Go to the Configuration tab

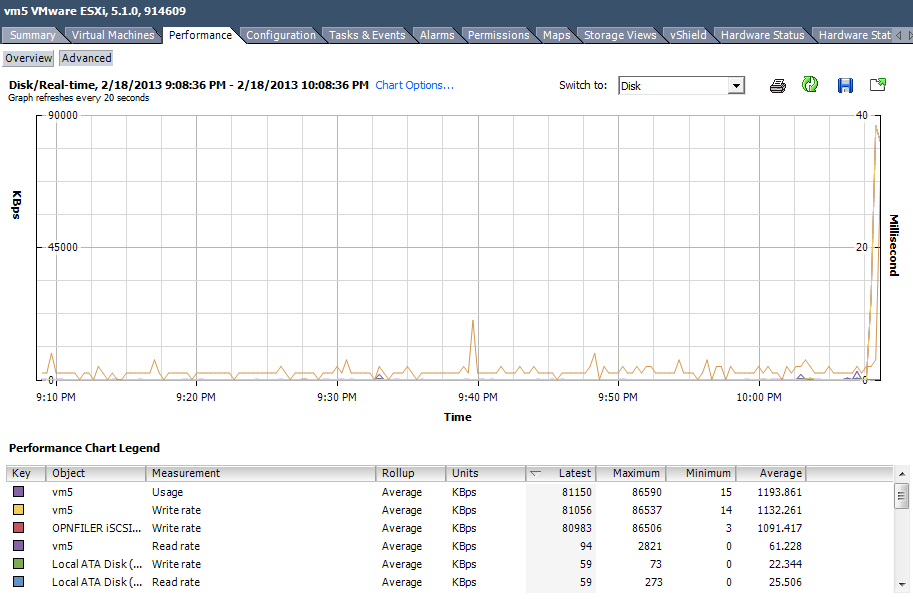tap(281, 34)
